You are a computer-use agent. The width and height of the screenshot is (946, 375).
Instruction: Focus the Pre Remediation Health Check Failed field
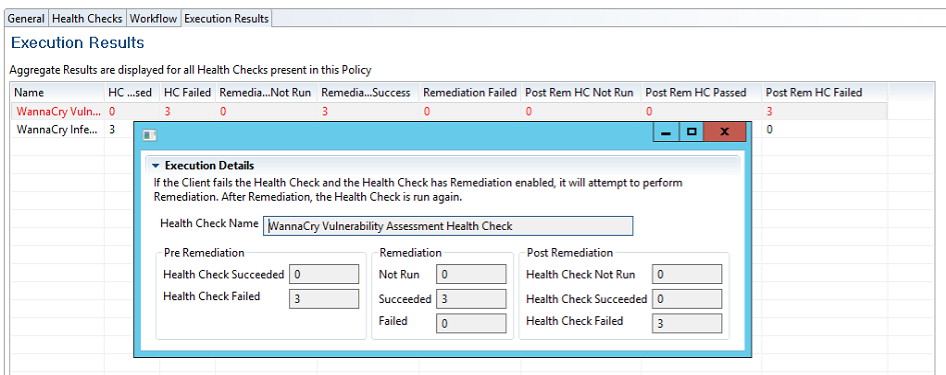pyautogui.click(x=324, y=299)
